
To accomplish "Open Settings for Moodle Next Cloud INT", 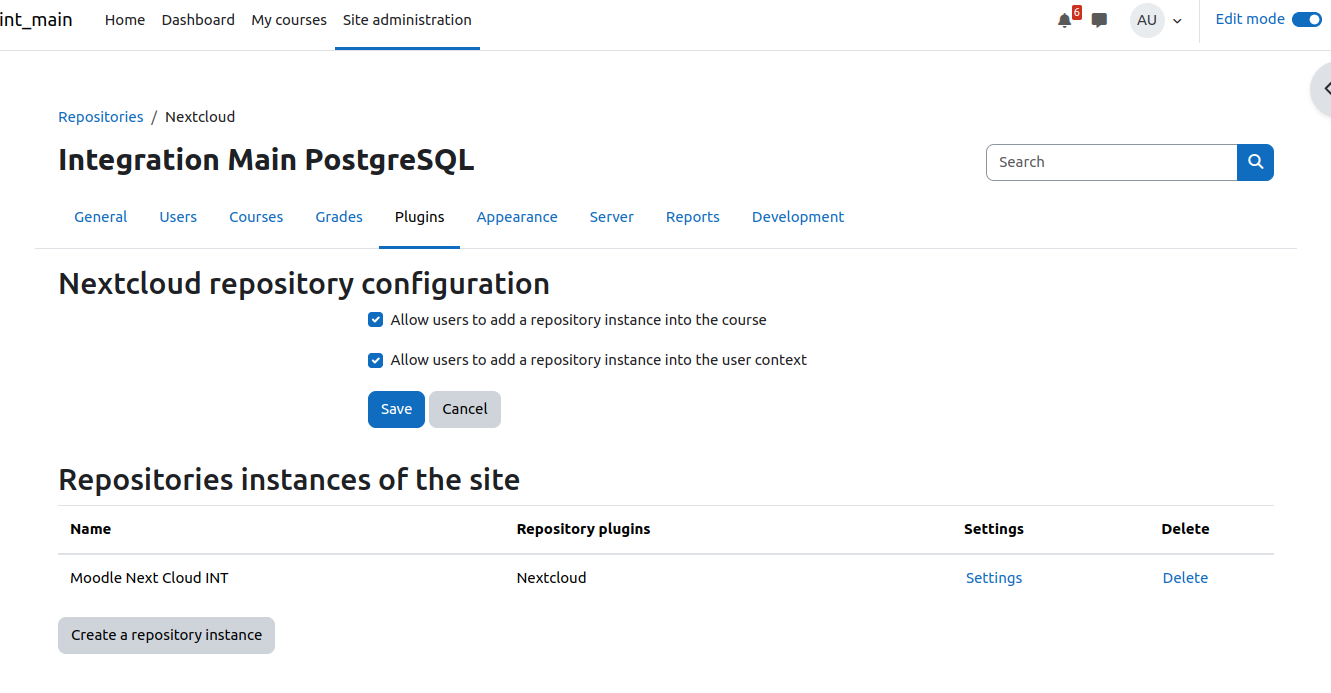I will [x=994, y=578].
